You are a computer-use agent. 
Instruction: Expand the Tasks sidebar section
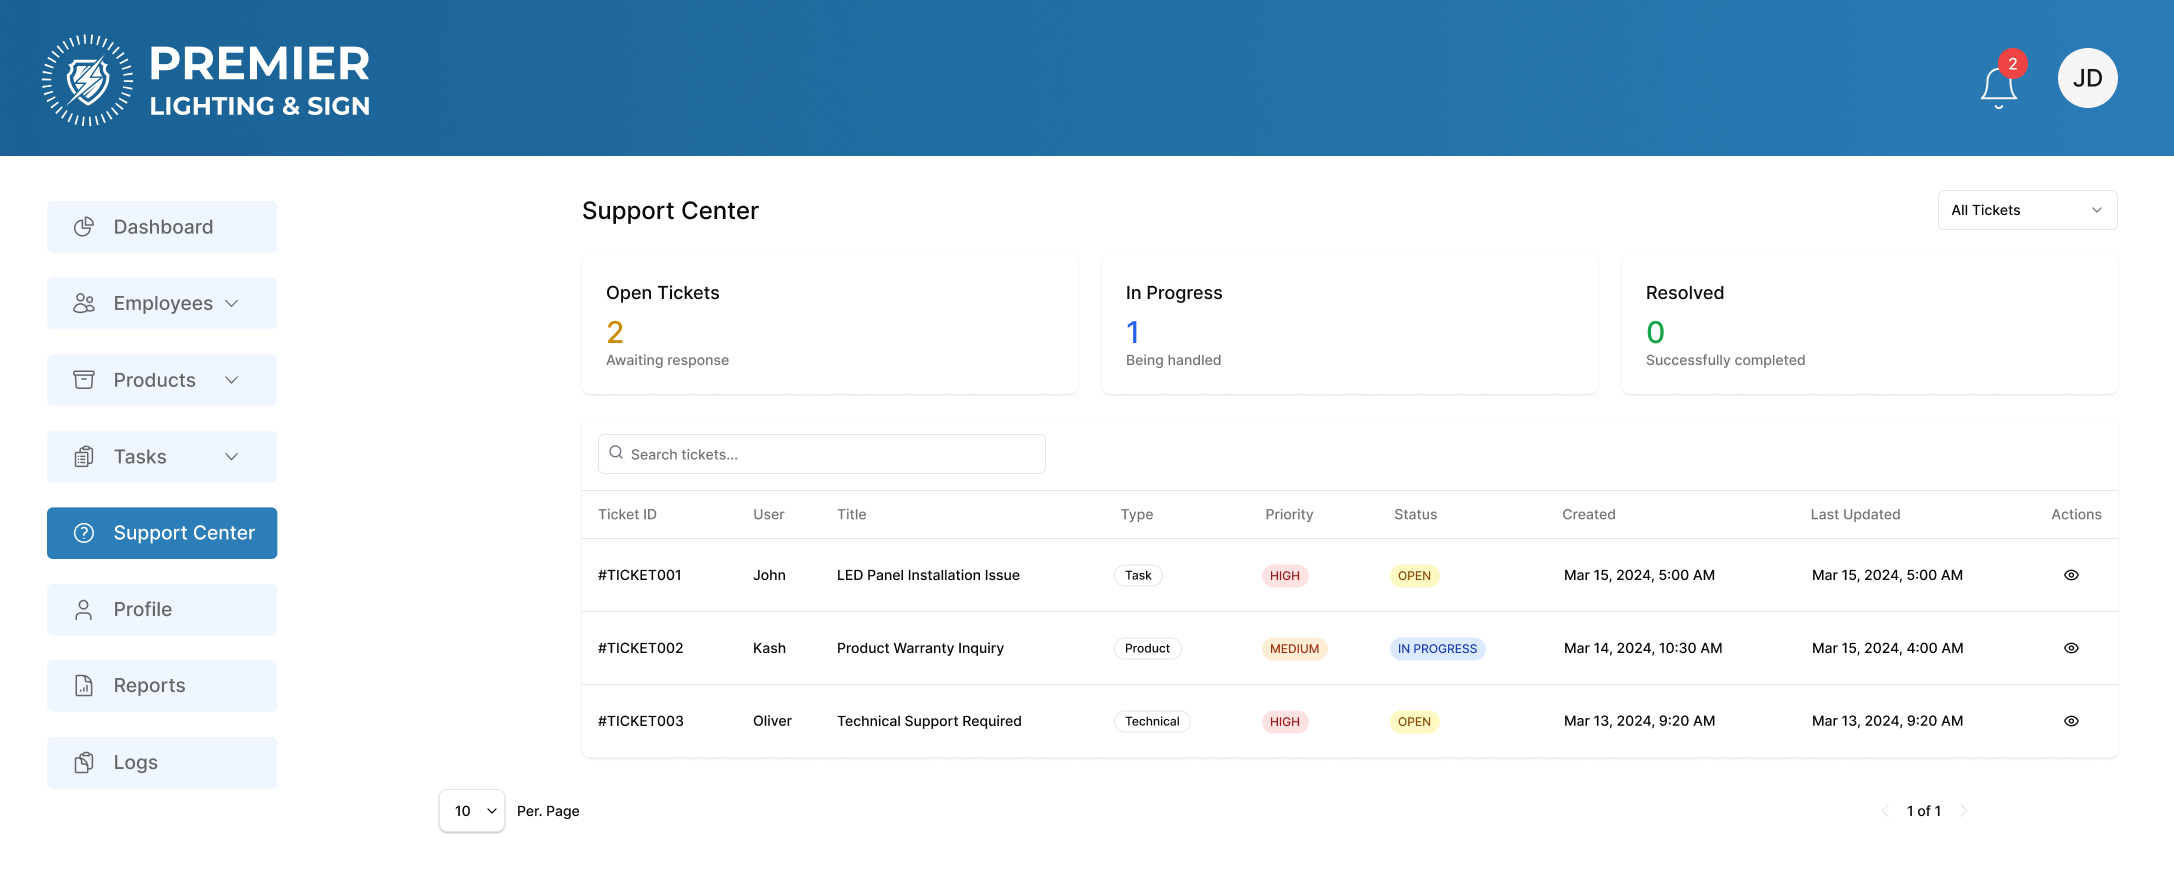click(x=162, y=457)
